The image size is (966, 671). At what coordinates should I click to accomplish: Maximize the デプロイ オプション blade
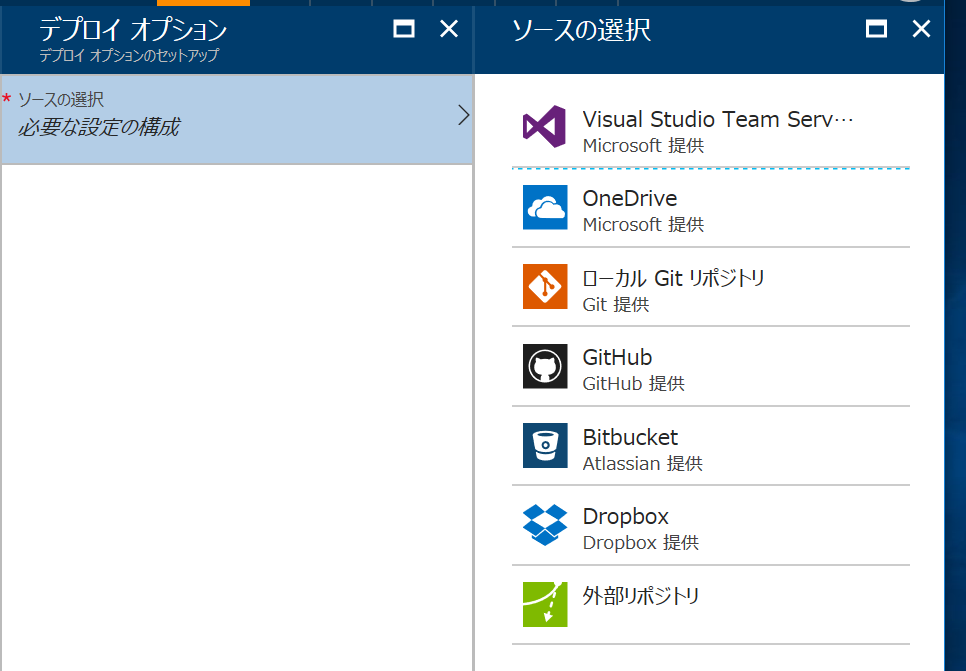coord(404,29)
